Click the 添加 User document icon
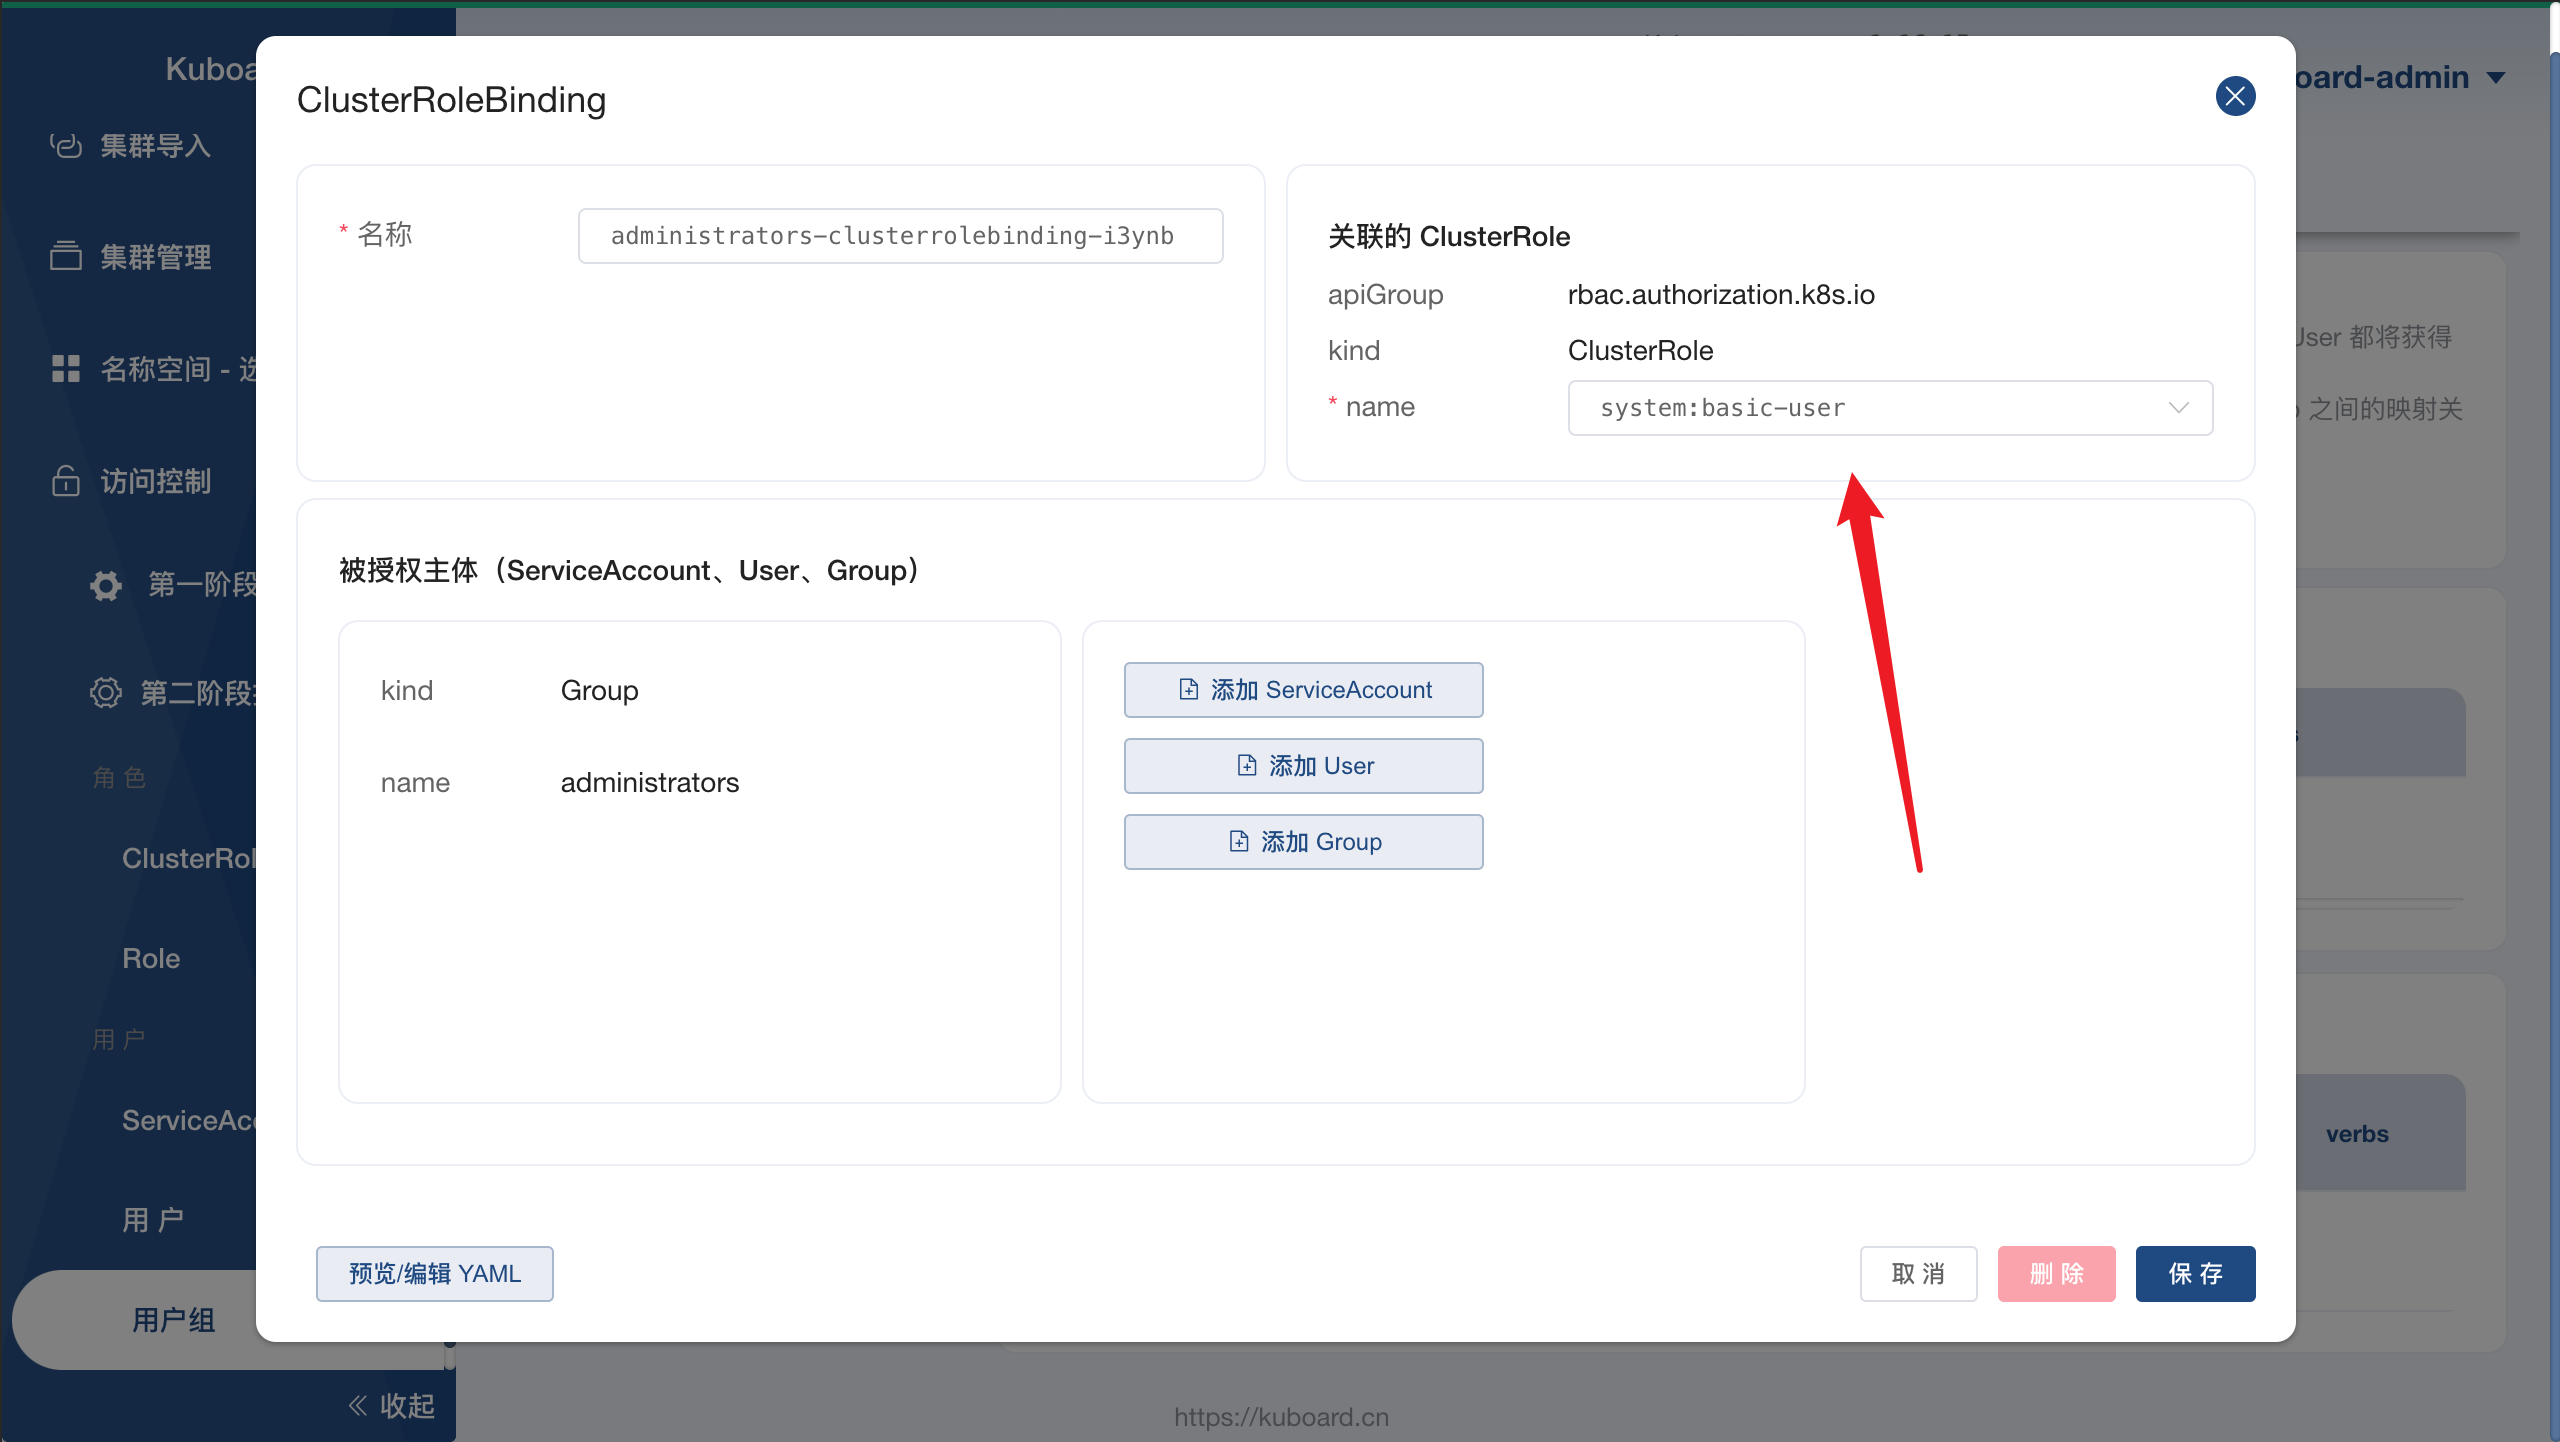 1246,766
